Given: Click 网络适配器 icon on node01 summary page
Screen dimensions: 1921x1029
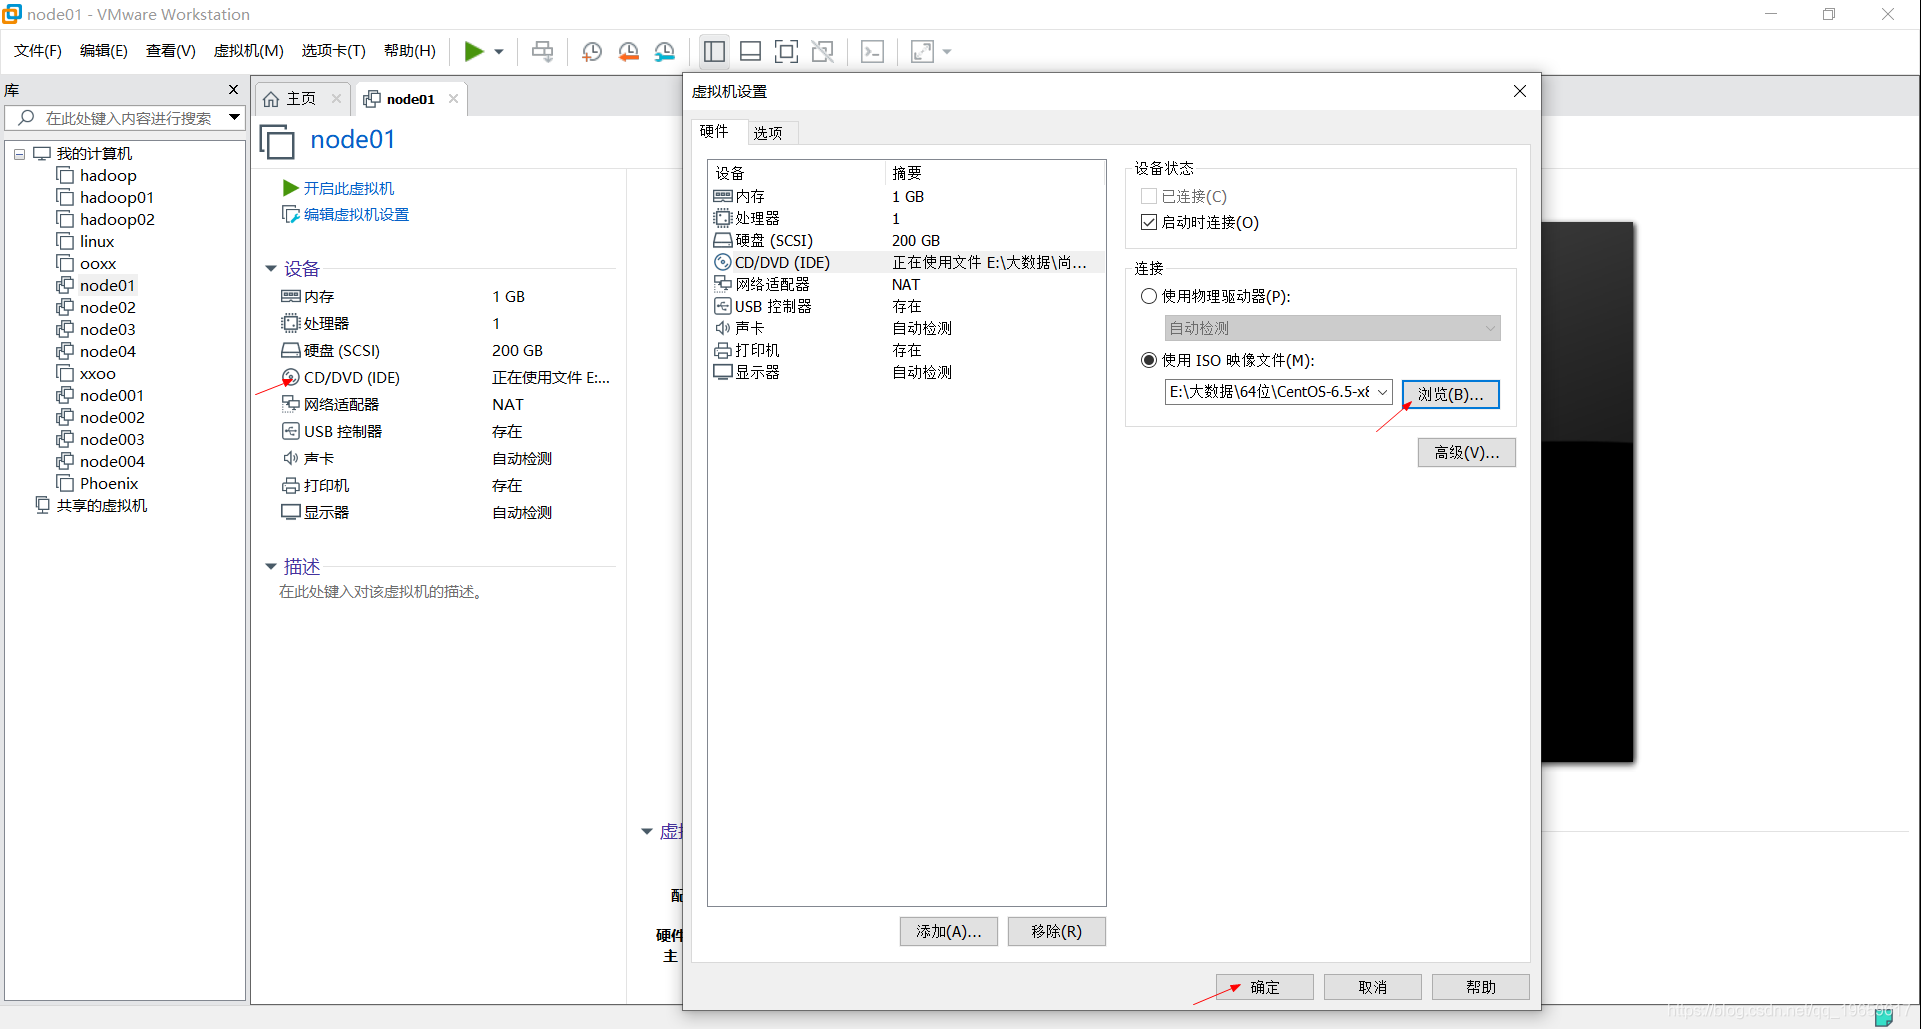Looking at the screenshot, I should (290, 404).
